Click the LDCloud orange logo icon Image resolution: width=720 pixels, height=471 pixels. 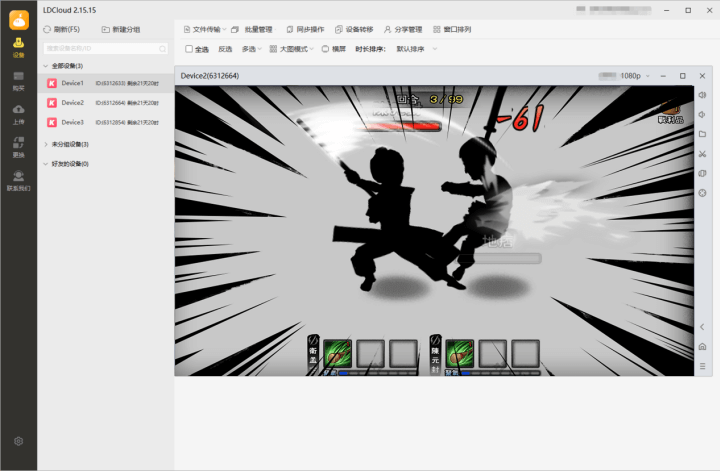(x=19, y=20)
